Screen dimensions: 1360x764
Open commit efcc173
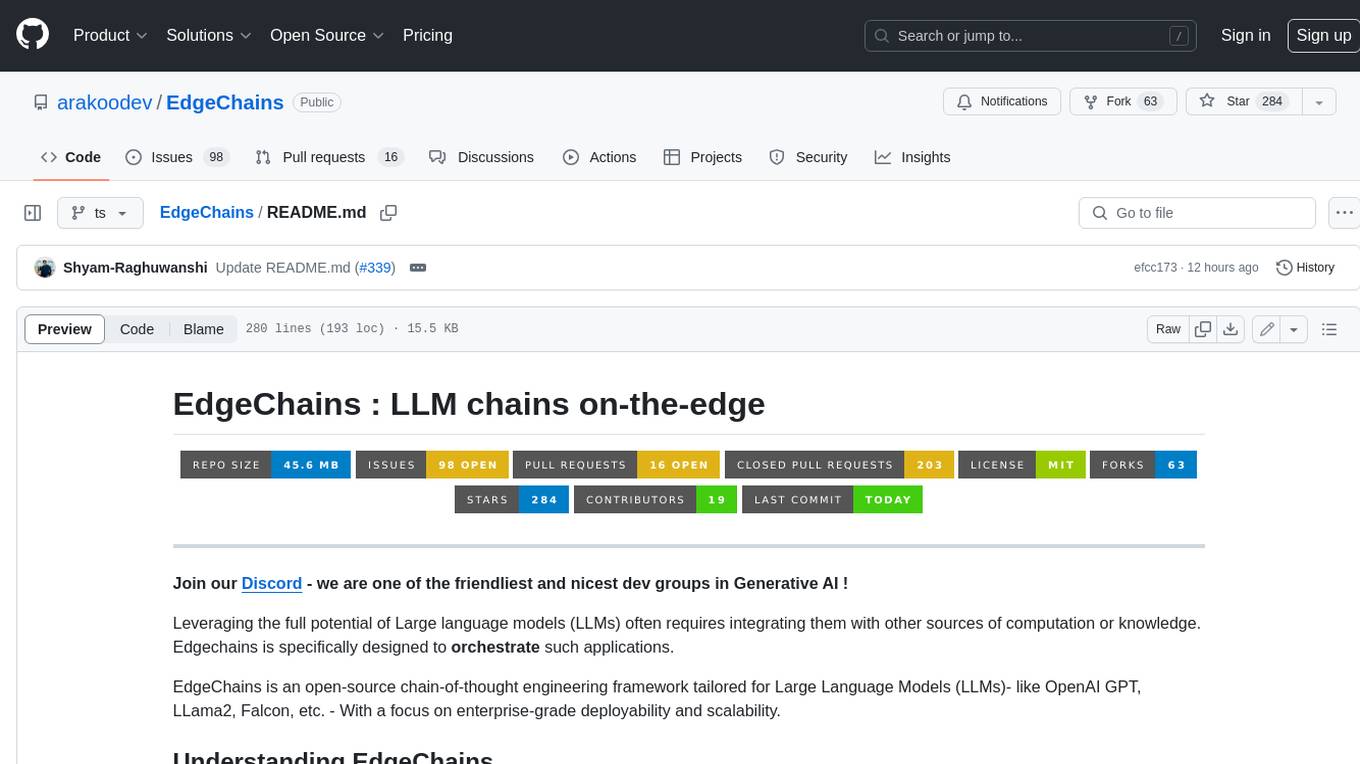(1155, 268)
